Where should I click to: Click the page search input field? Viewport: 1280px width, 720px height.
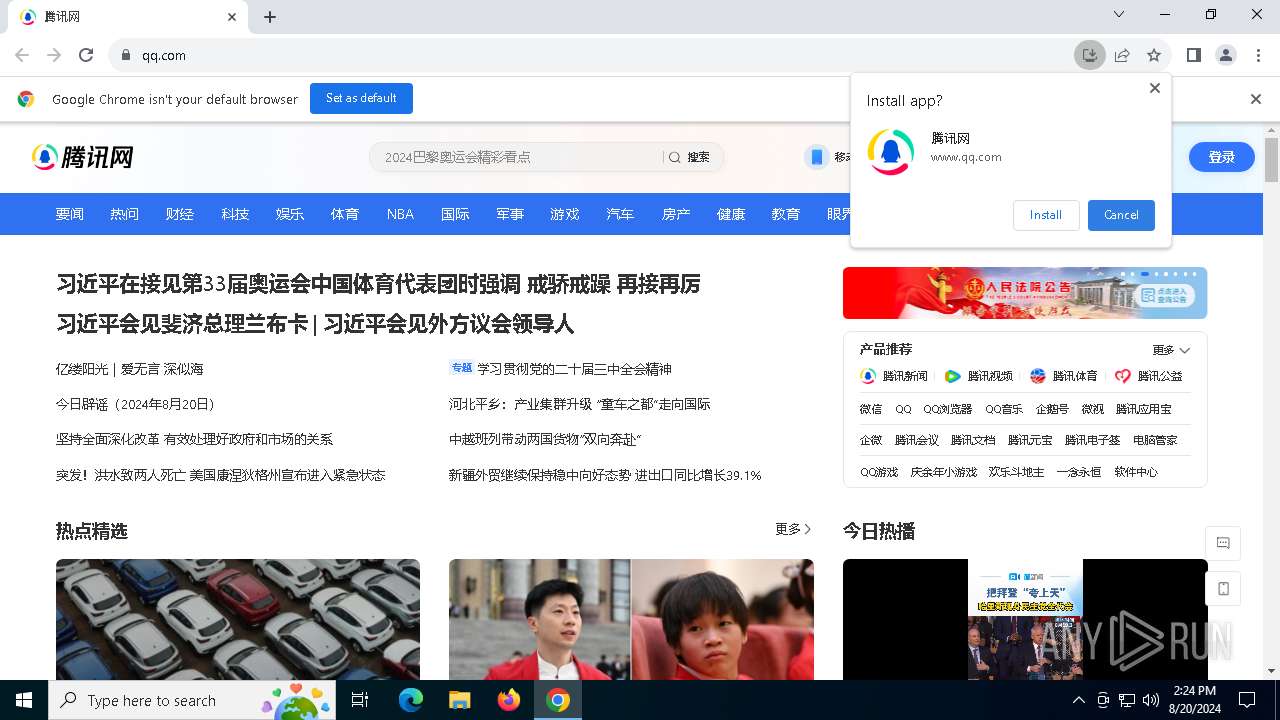517,157
